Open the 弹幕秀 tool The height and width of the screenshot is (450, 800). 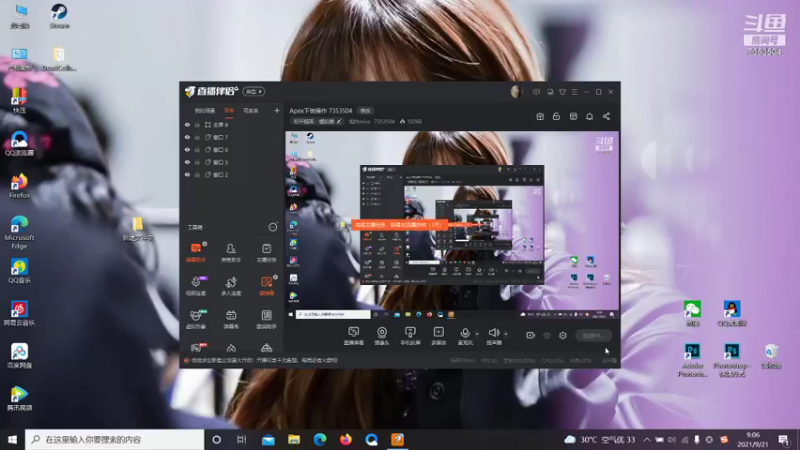(231, 319)
